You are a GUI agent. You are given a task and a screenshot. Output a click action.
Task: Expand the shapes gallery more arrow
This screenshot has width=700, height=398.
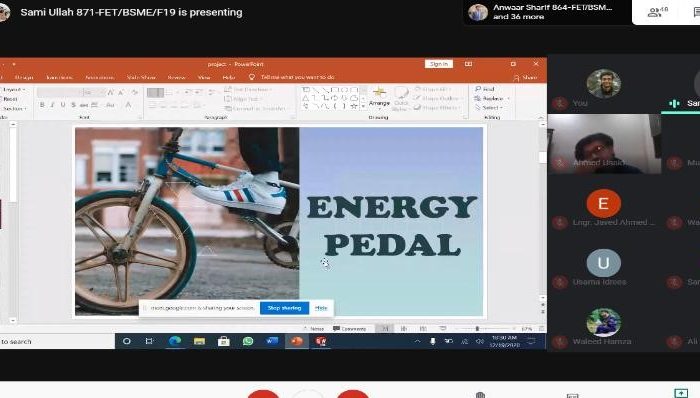click(x=363, y=106)
